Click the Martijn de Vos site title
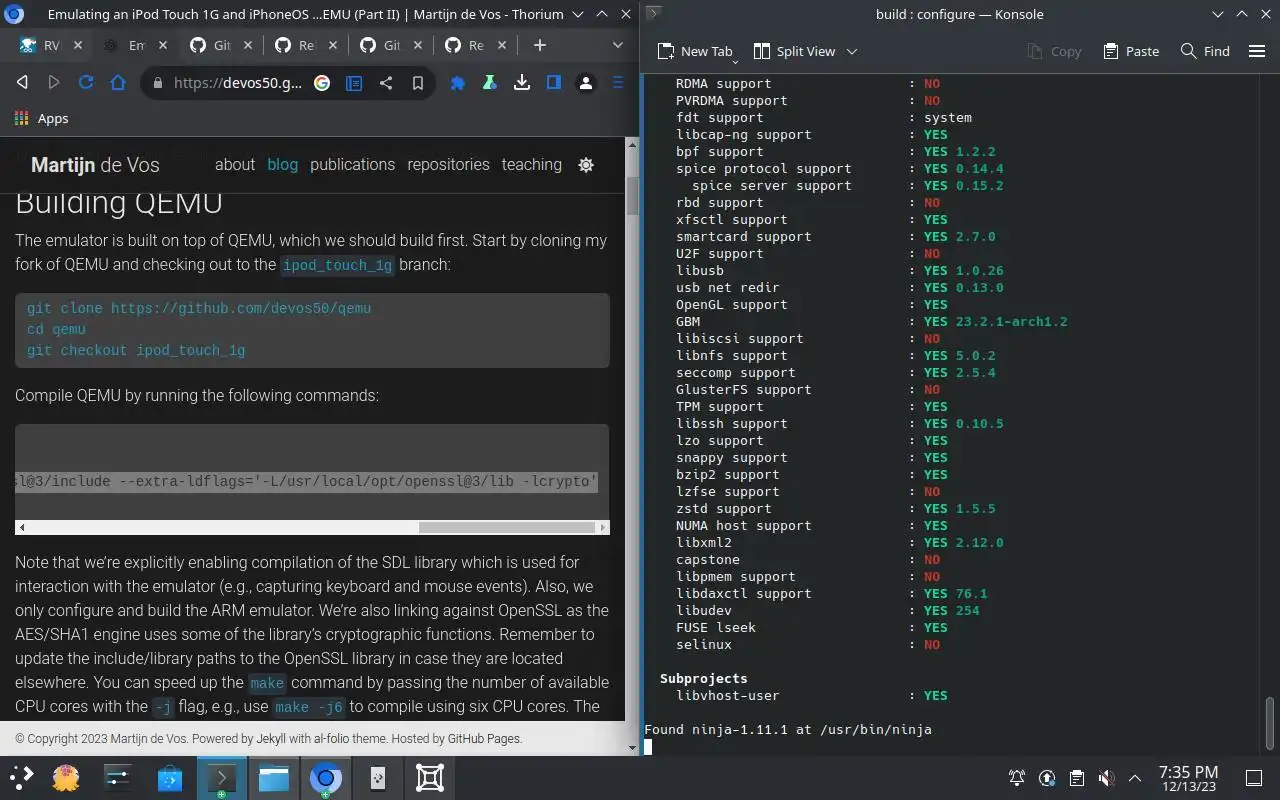 point(95,165)
